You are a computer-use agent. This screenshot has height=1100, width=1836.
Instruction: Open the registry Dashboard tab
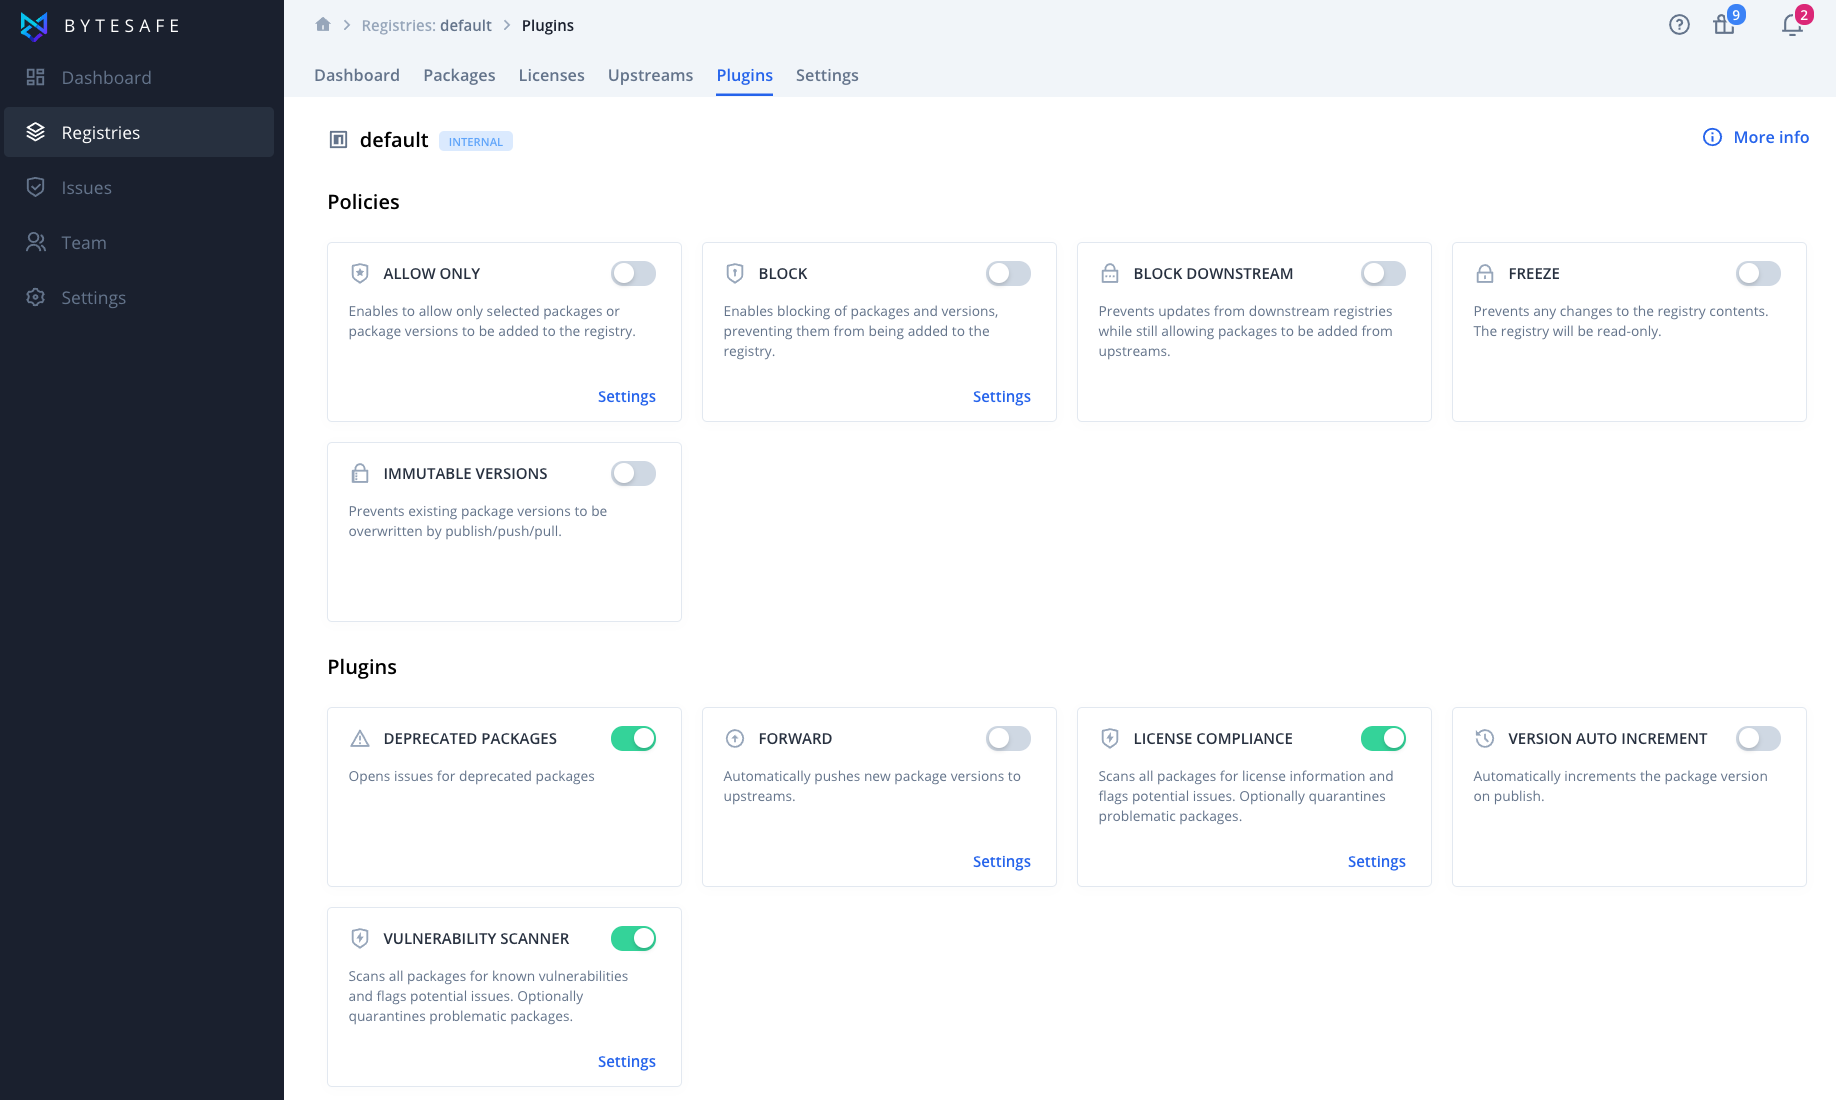357,75
